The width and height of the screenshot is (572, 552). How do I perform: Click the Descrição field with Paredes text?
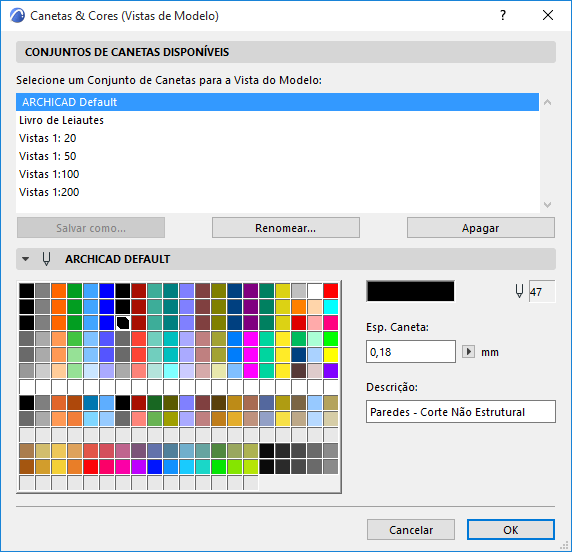point(461,412)
